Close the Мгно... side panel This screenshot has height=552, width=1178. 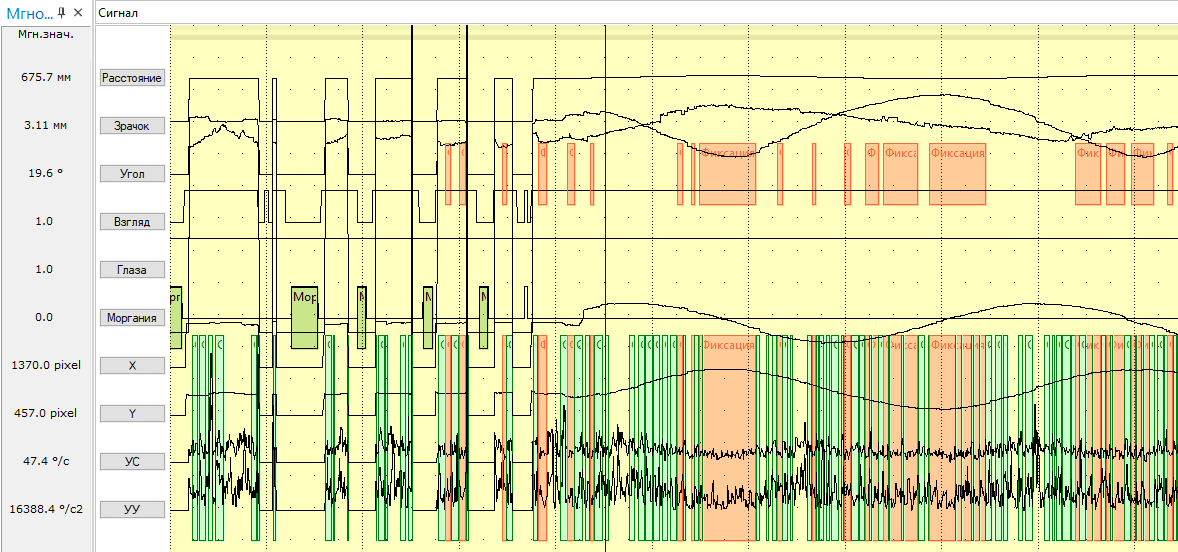78,13
